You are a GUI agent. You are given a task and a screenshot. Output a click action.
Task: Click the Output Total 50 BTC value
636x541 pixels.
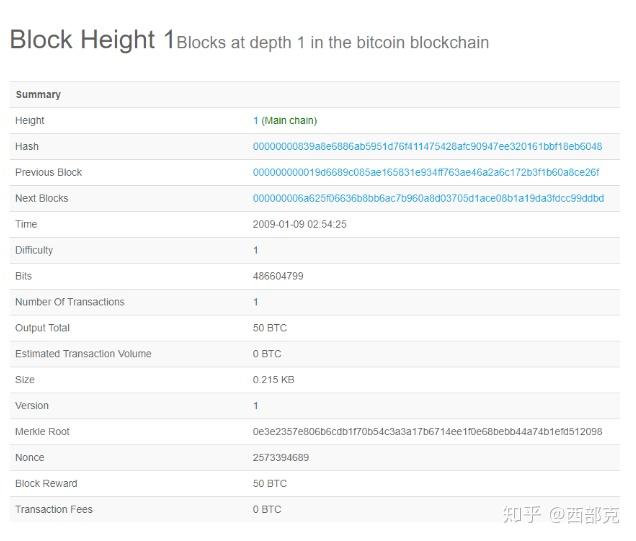(270, 328)
